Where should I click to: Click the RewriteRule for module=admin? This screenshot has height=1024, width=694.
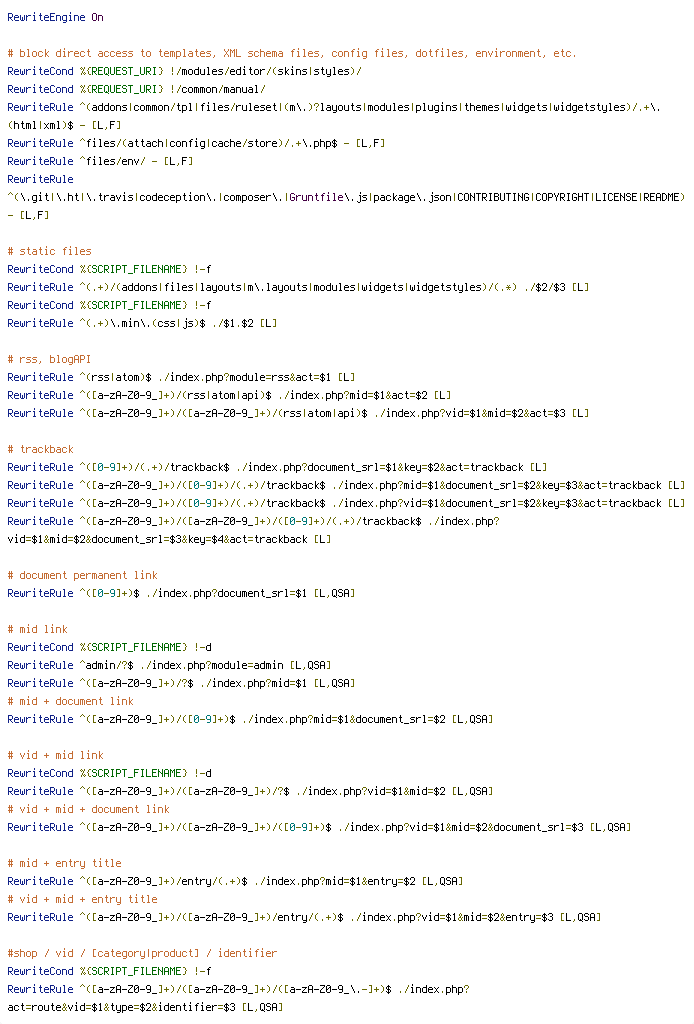click(x=170, y=665)
